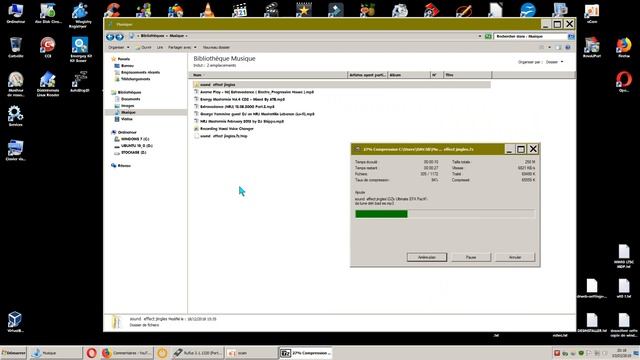Select the sound effect jingles folder
Viewport: 640px width, 360px height.
click(x=218, y=84)
